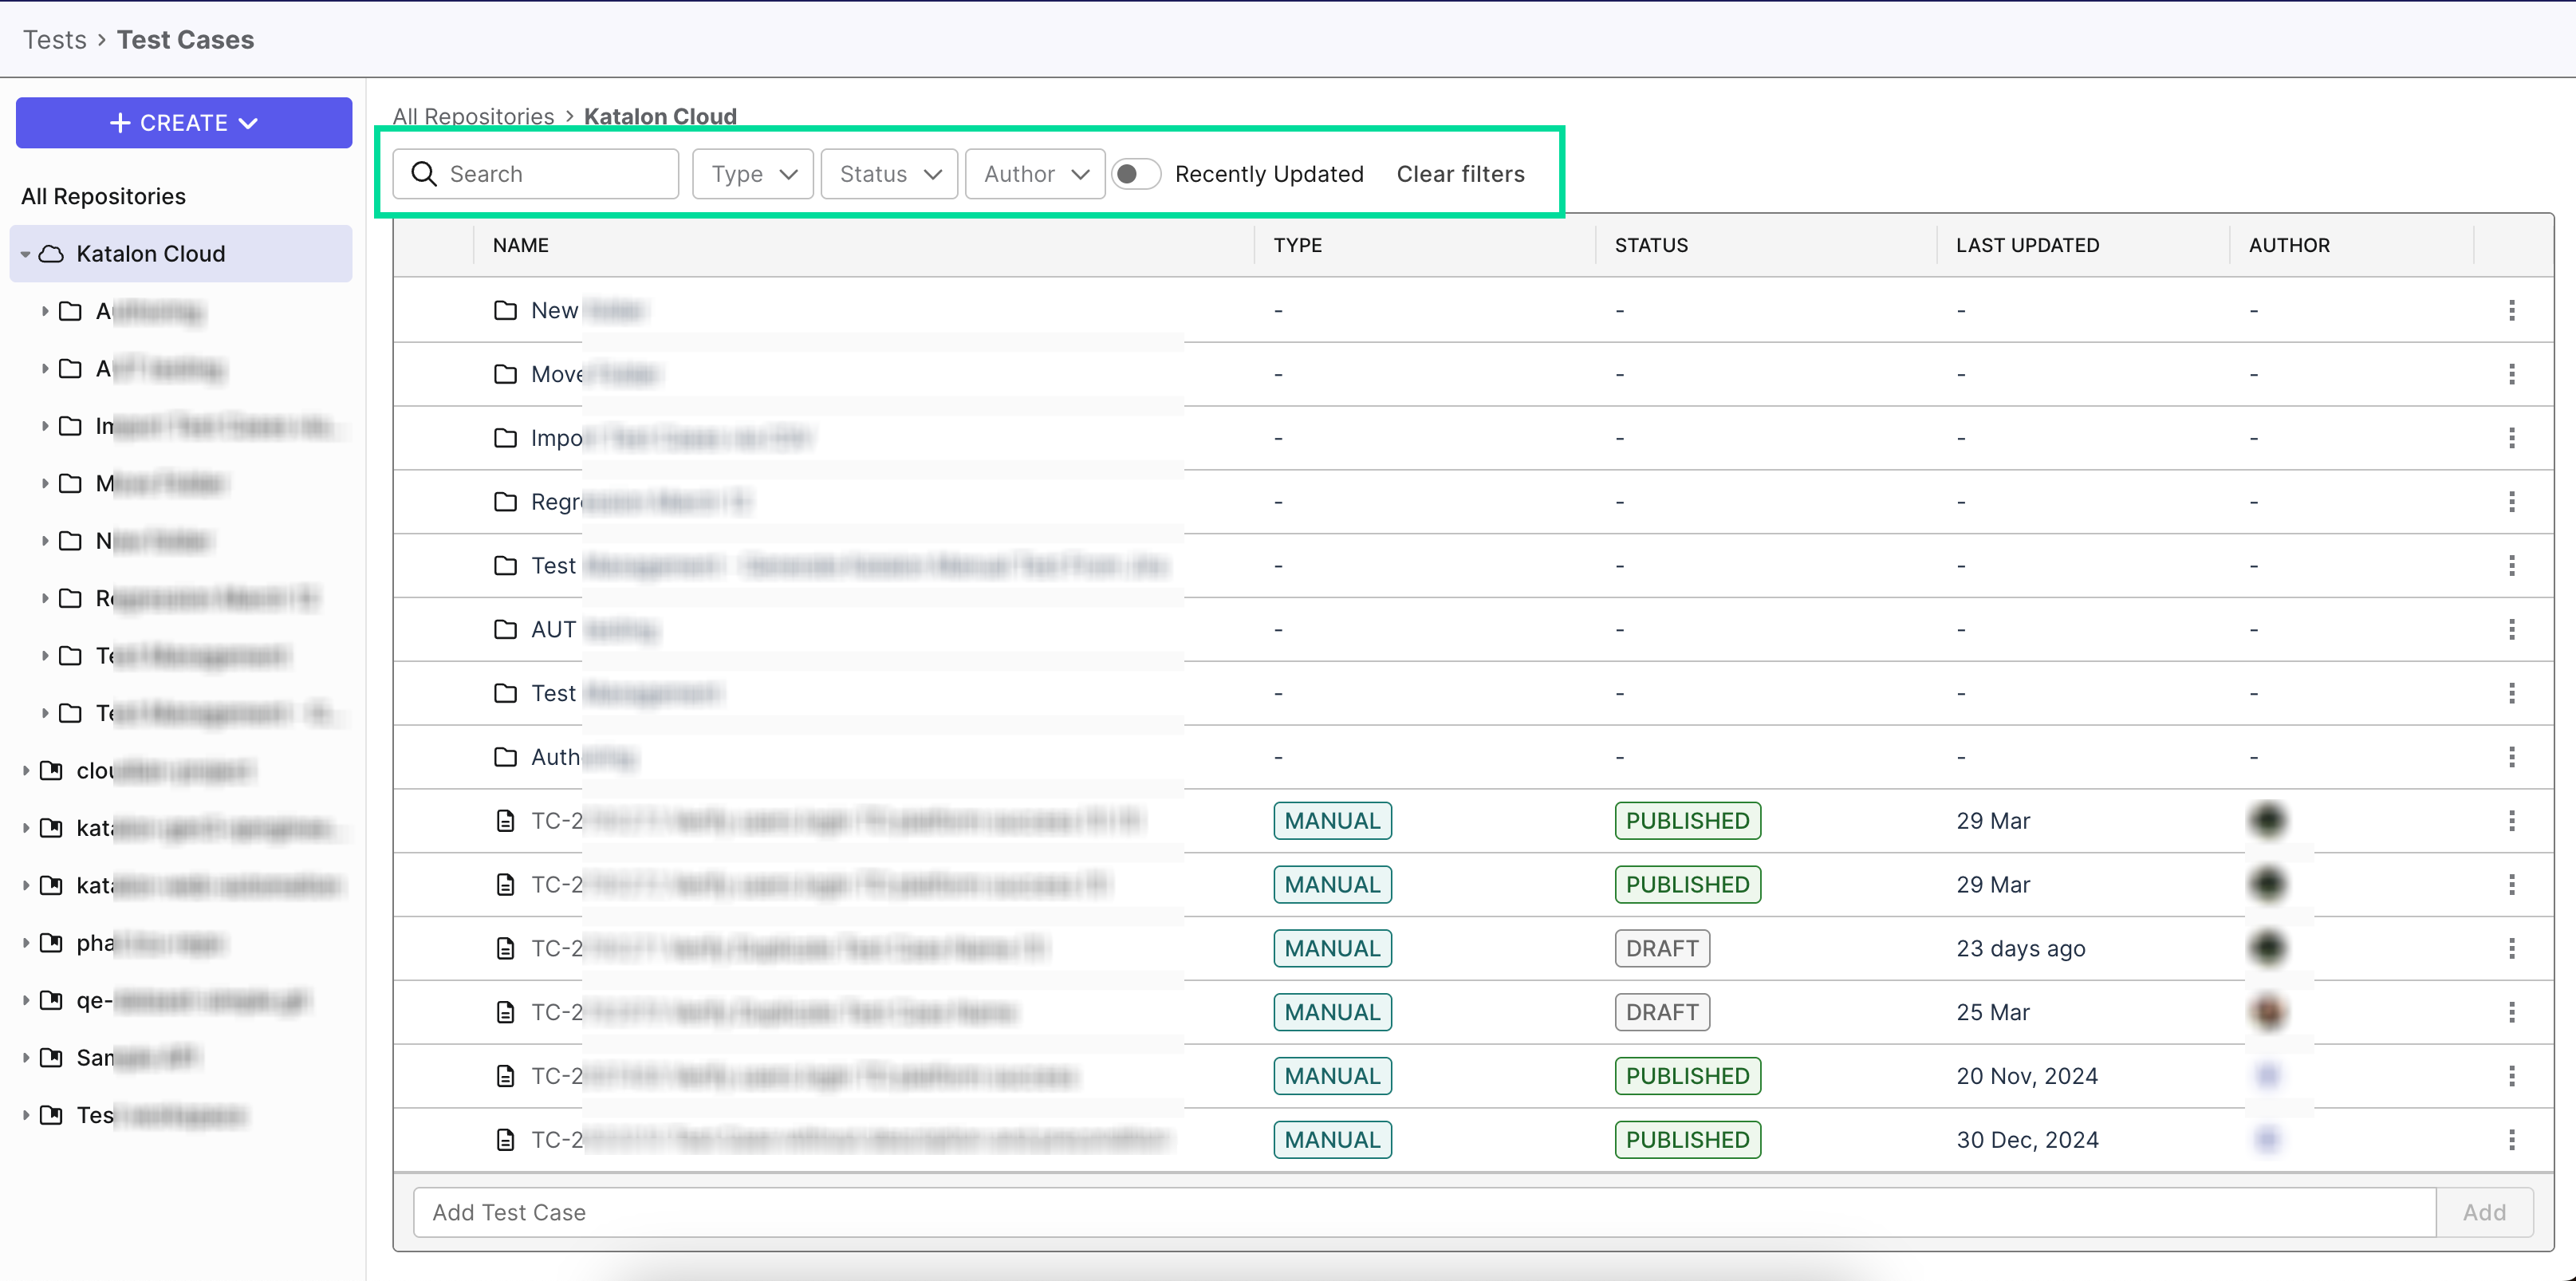
Task: Open the Type filter dropdown
Action: (753, 174)
